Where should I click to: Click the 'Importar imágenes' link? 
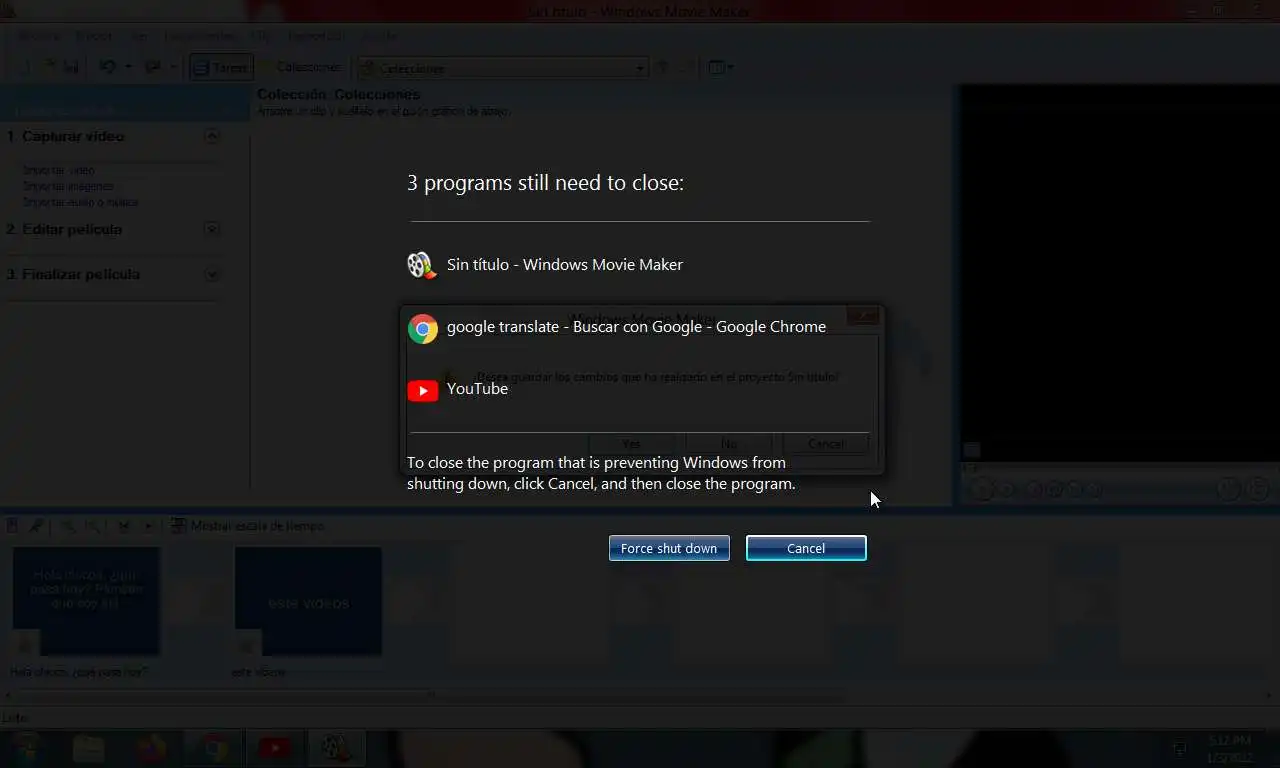[68, 186]
